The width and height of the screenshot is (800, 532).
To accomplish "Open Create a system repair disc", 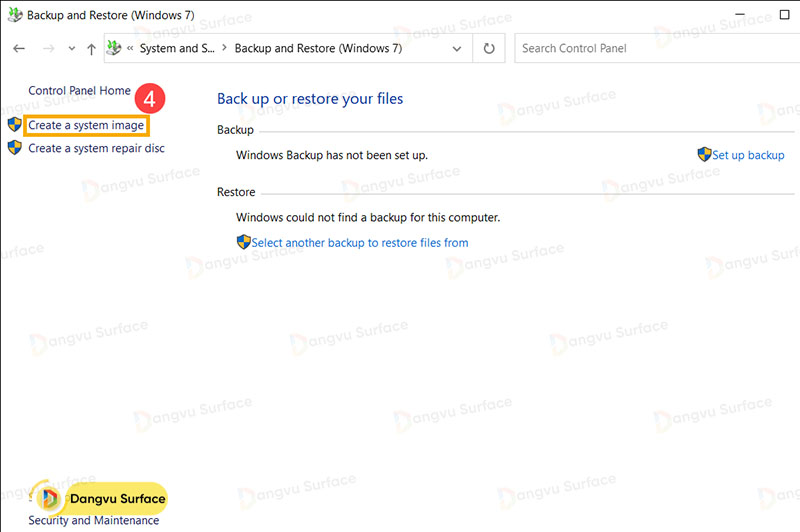I will 96,148.
